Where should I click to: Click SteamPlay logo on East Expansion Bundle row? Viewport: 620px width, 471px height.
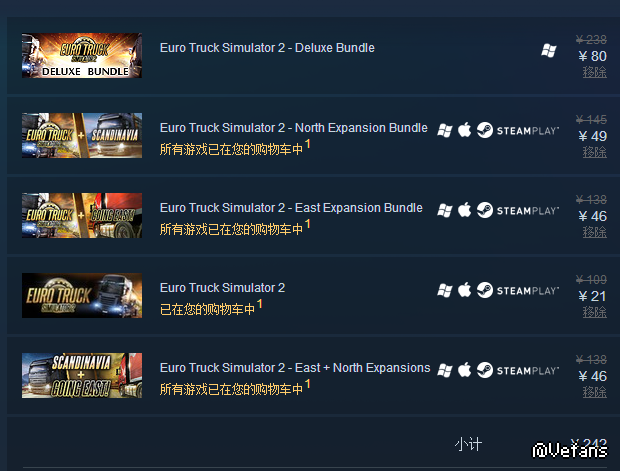[518, 210]
